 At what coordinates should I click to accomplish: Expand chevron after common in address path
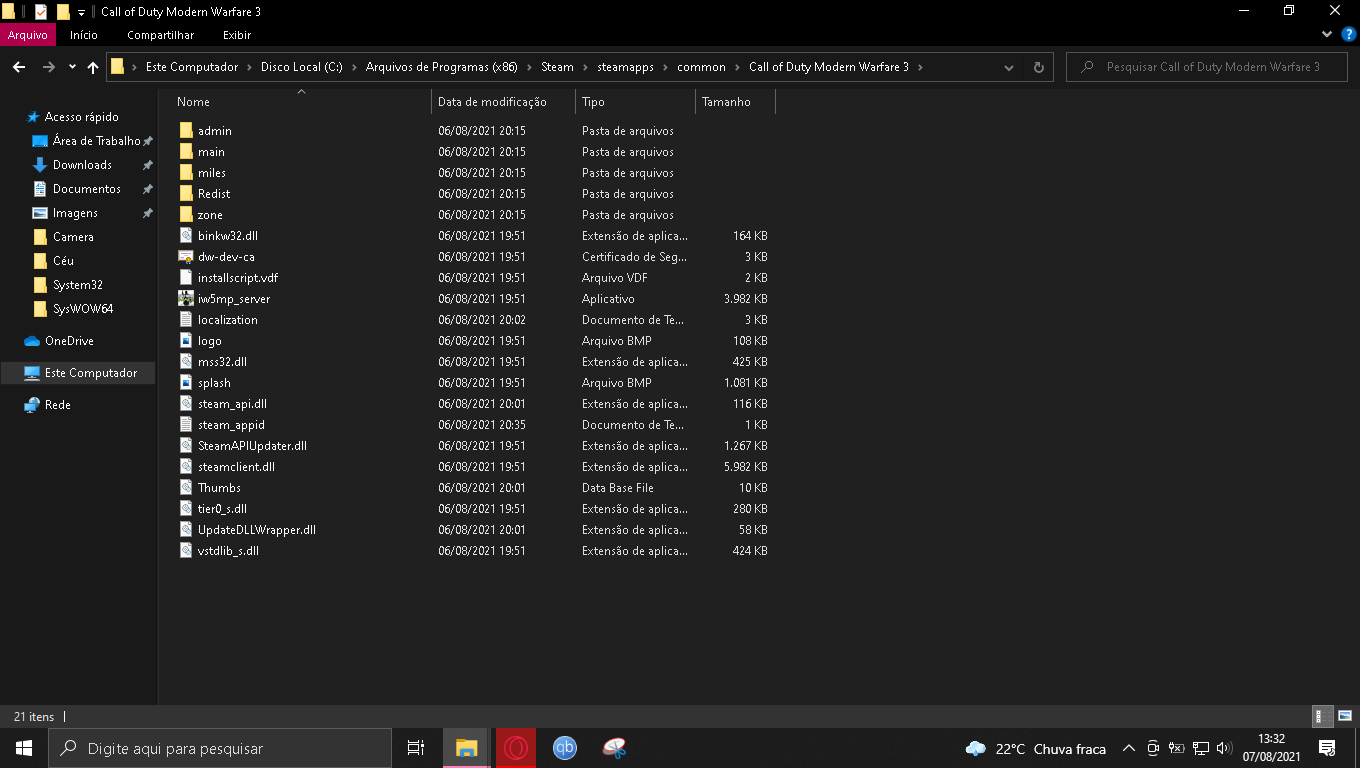pyautogui.click(x=738, y=67)
